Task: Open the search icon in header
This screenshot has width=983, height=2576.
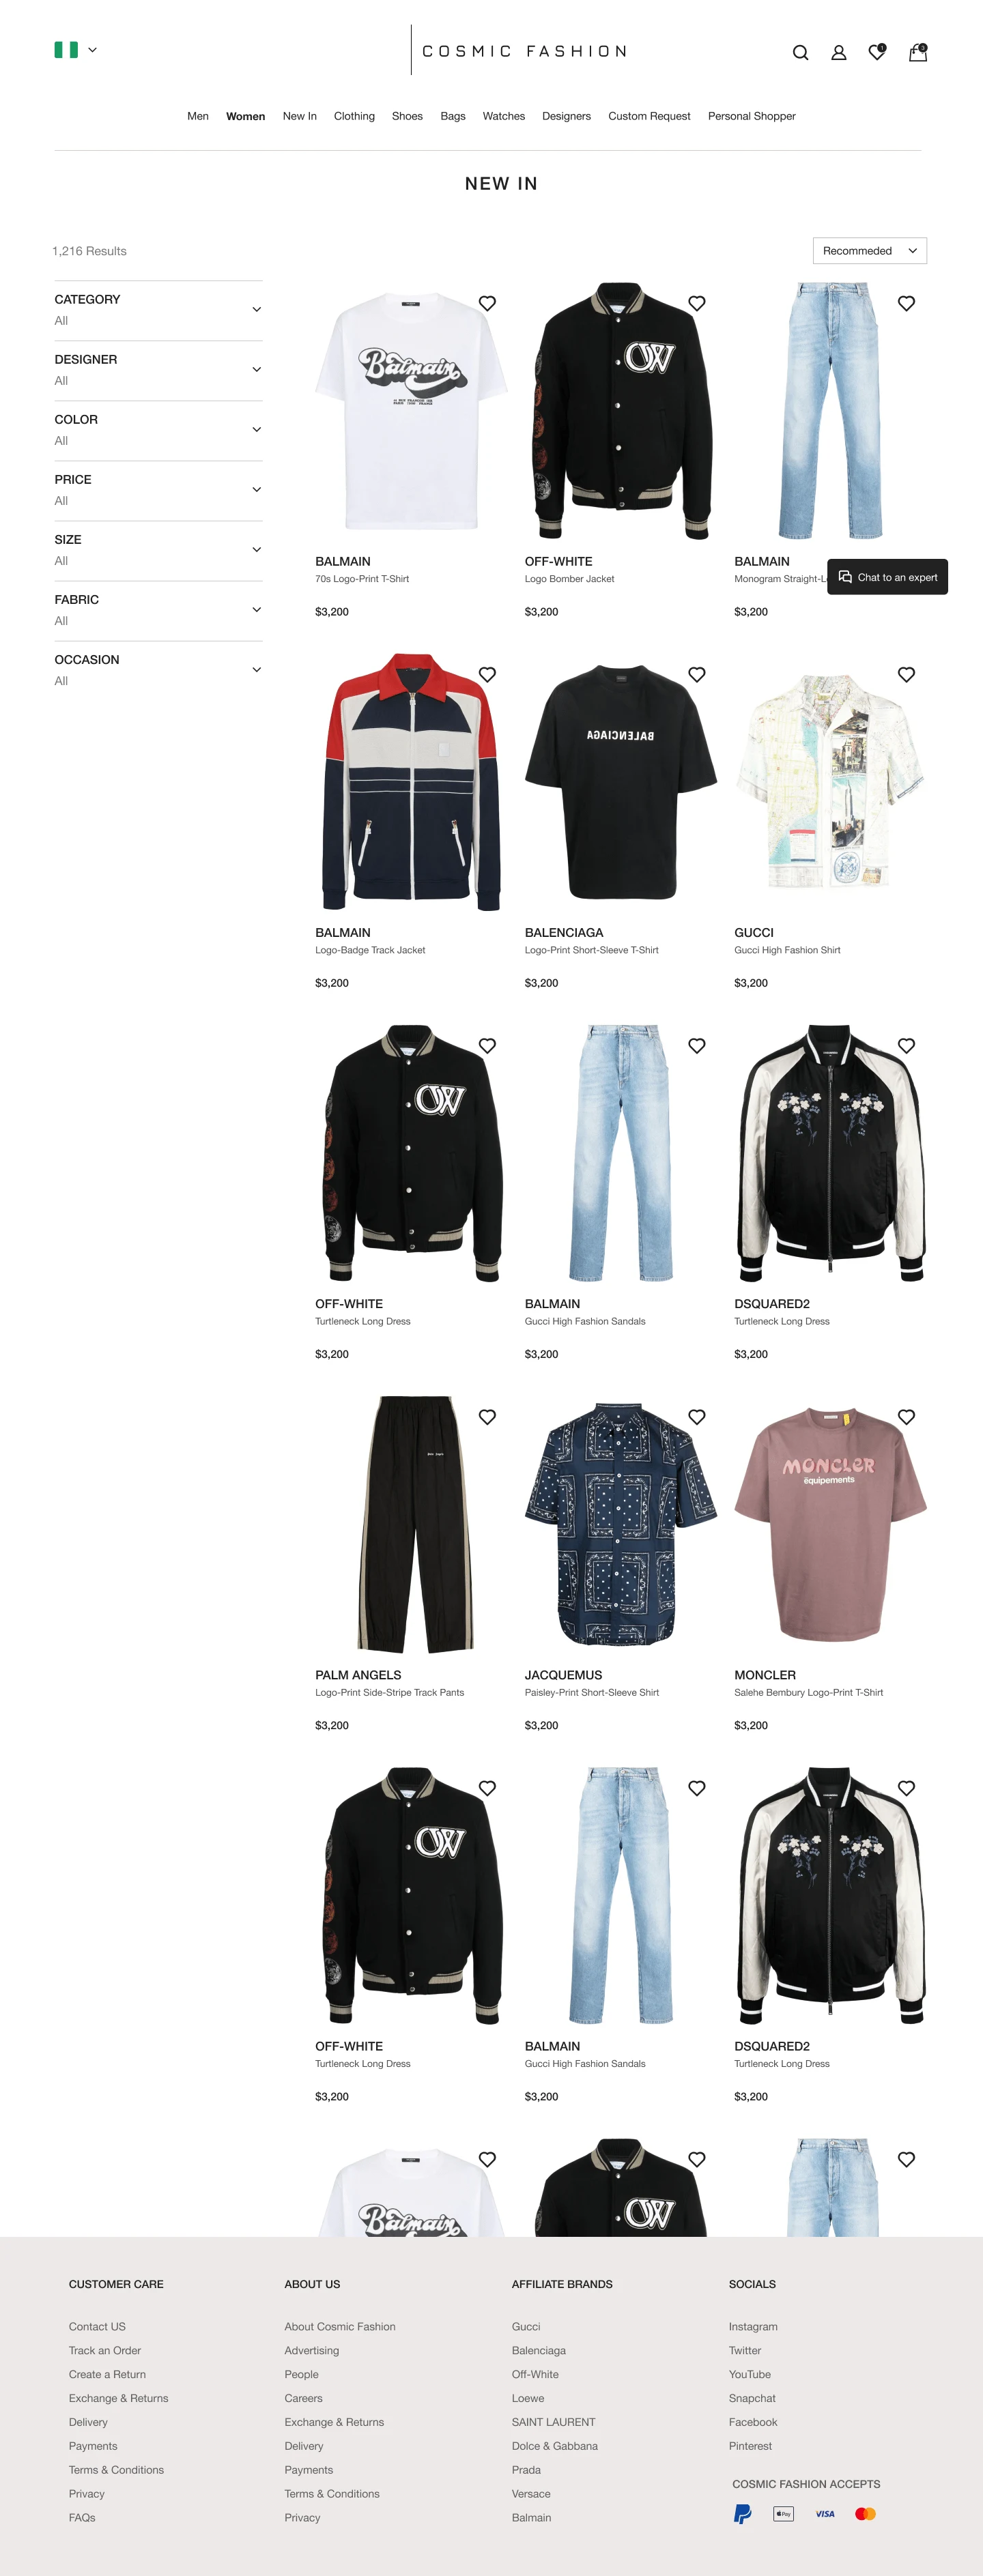Action: pyautogui.click(x=800, y=53)
